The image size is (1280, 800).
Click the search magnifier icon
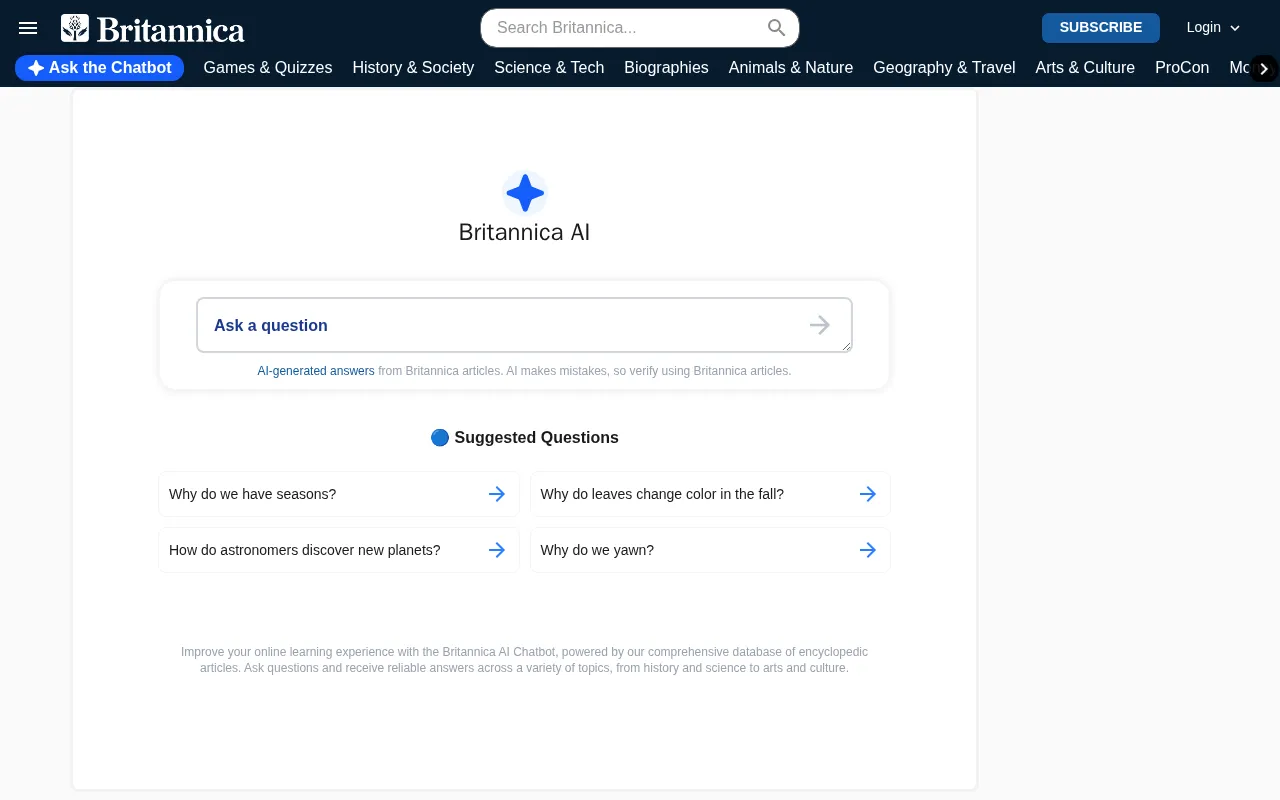[777, 28]
